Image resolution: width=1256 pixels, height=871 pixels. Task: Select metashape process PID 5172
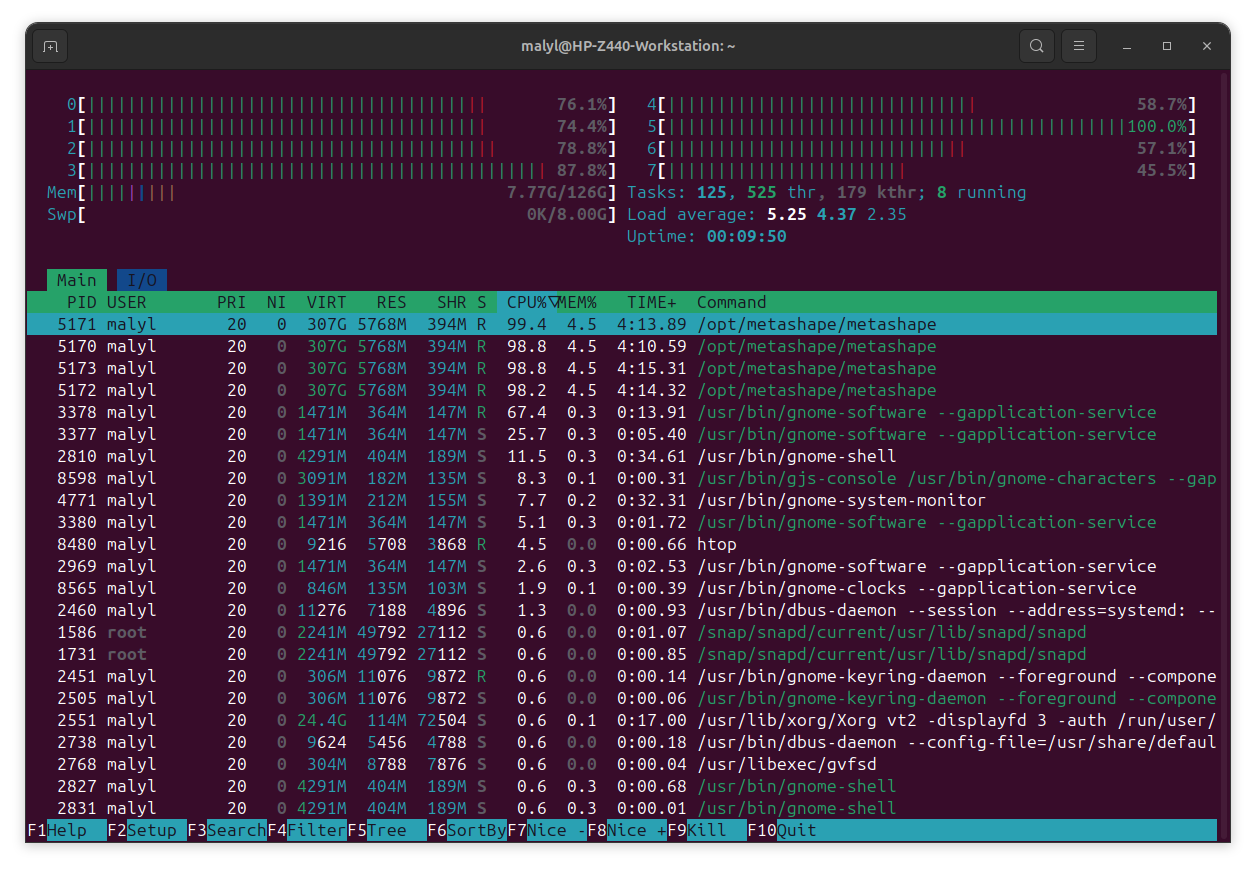coord(622,390)
